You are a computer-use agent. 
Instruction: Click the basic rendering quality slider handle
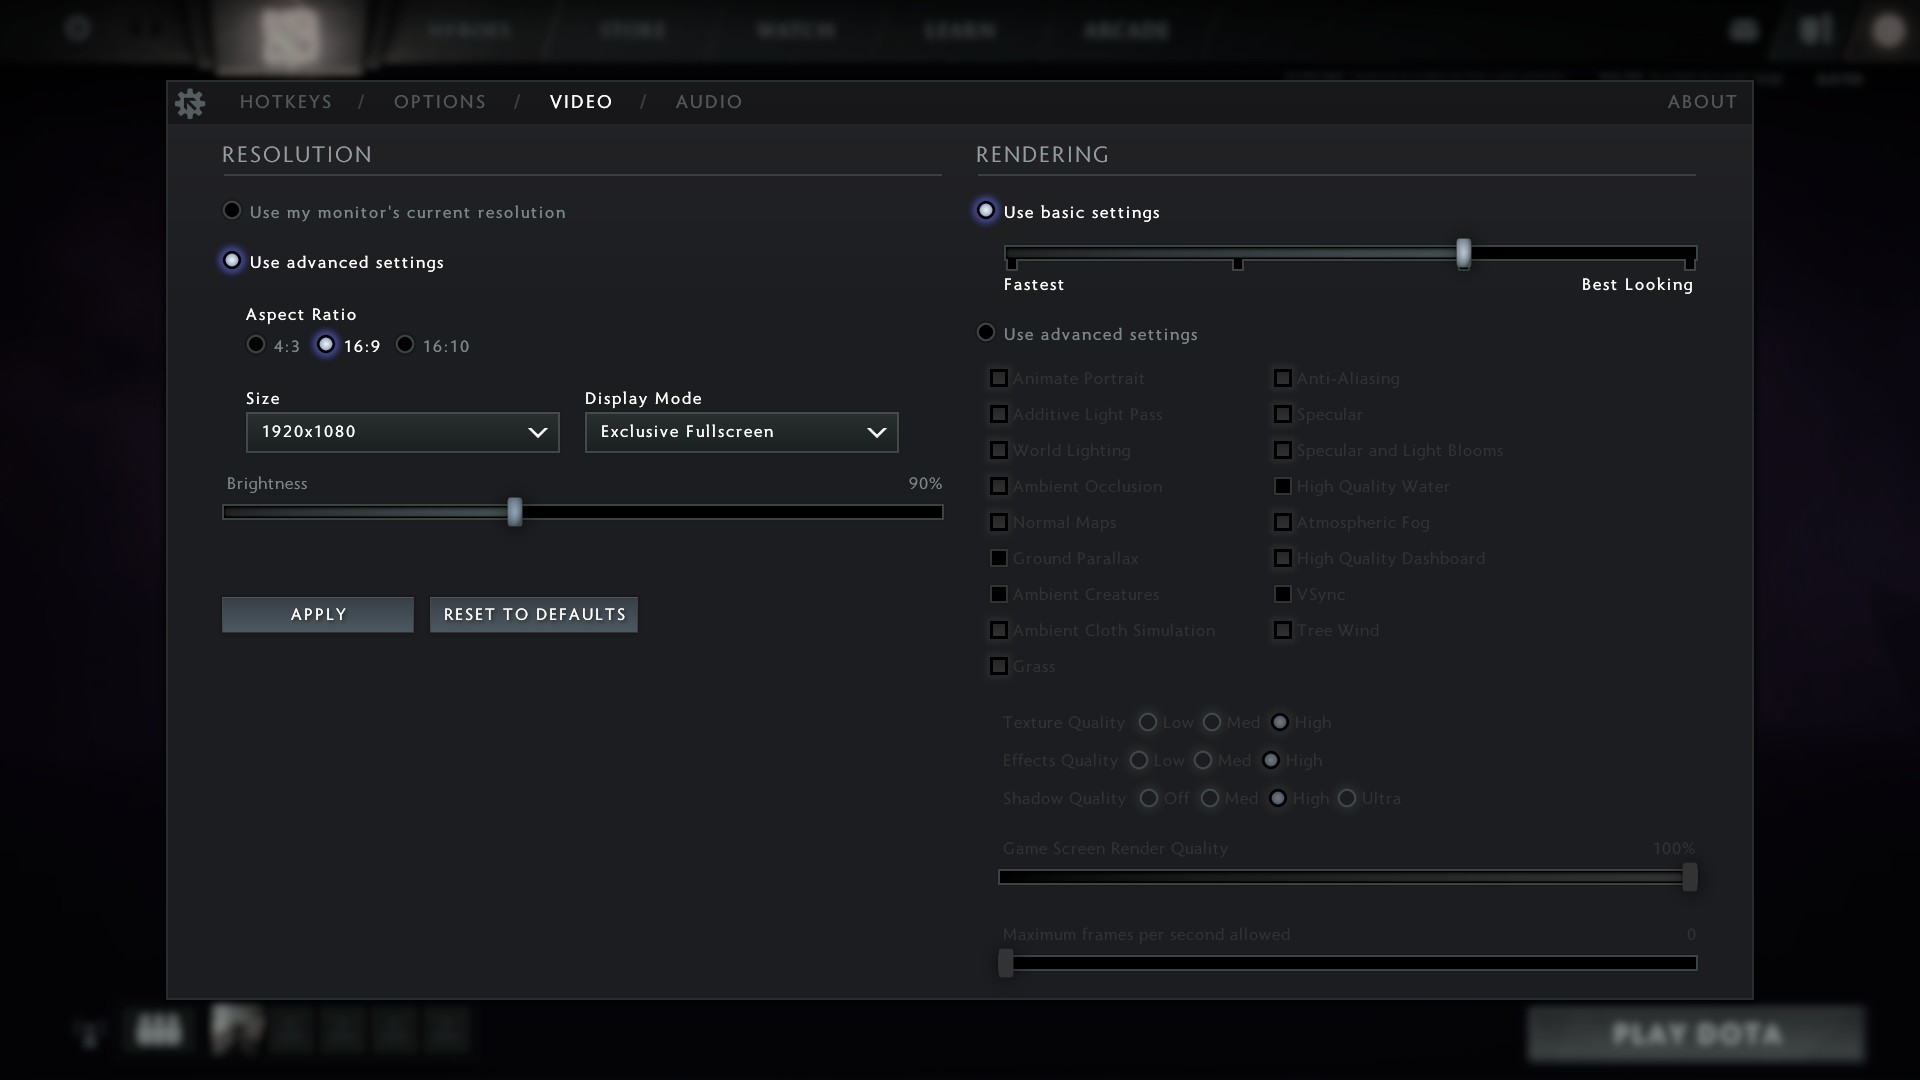coord(1463,253)
